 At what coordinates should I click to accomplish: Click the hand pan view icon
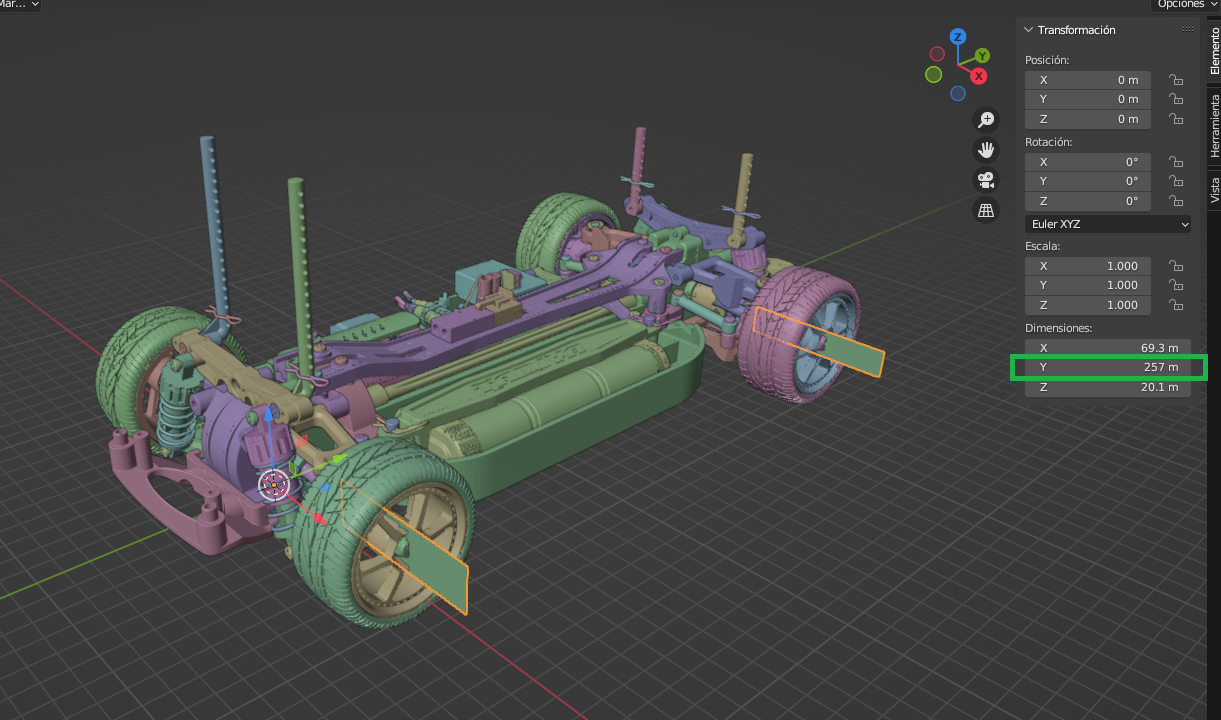click(986, 150)
